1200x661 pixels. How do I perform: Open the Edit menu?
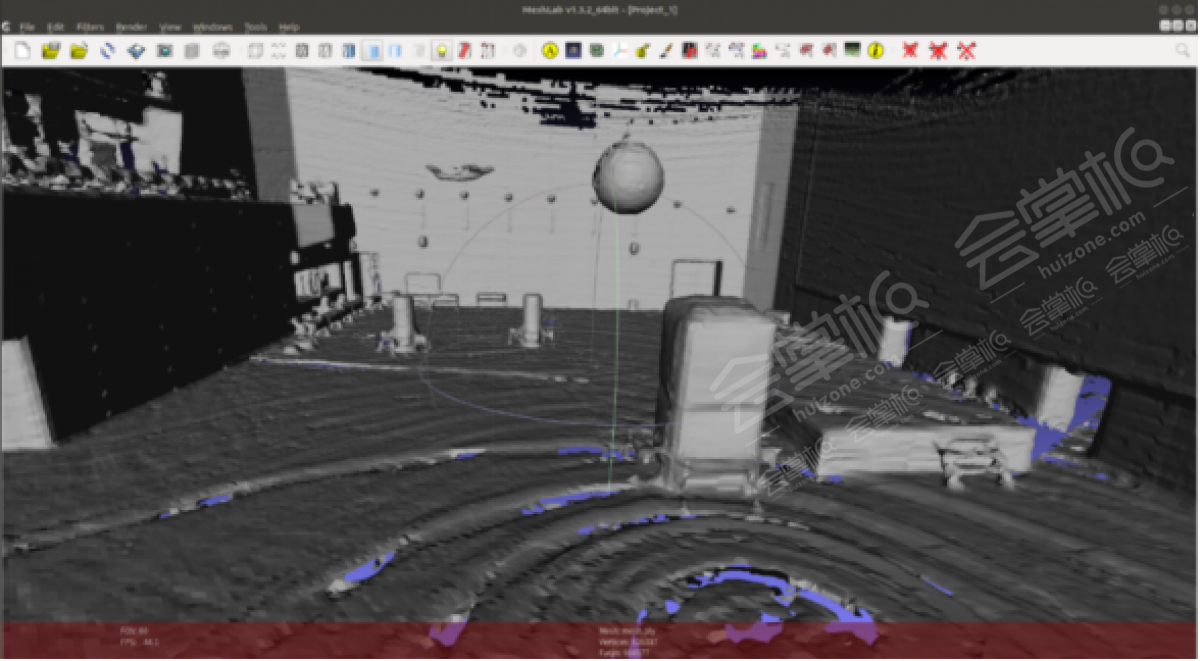(x=56, y=27)
